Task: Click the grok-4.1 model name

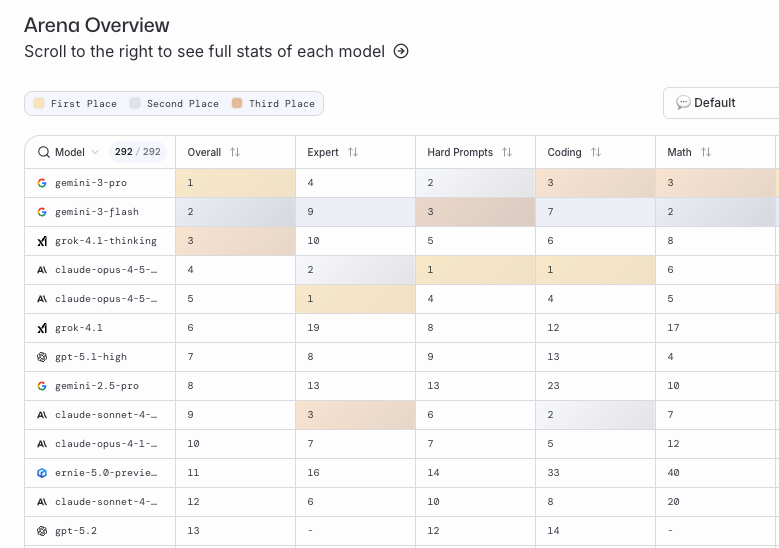Action: click(x=79, y=328)
